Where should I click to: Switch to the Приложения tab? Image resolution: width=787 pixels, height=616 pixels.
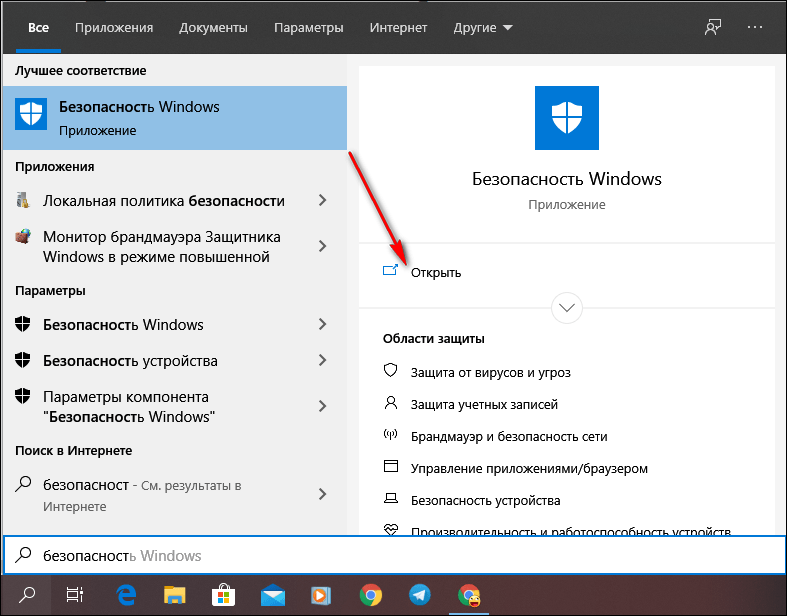pyautogui.click(x=114, y=28)
